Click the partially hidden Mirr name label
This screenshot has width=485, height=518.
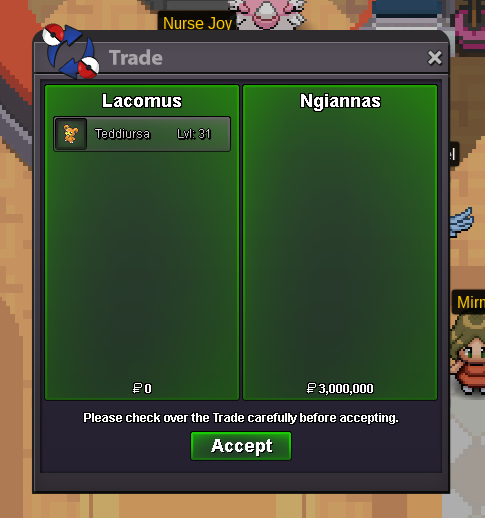point(469,302)
